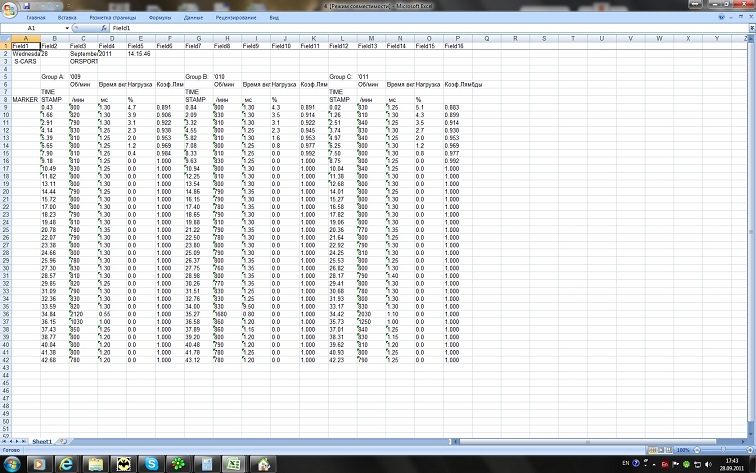
Task: Click the vertical scrollbar on the right
Action: tap(750, 231)
